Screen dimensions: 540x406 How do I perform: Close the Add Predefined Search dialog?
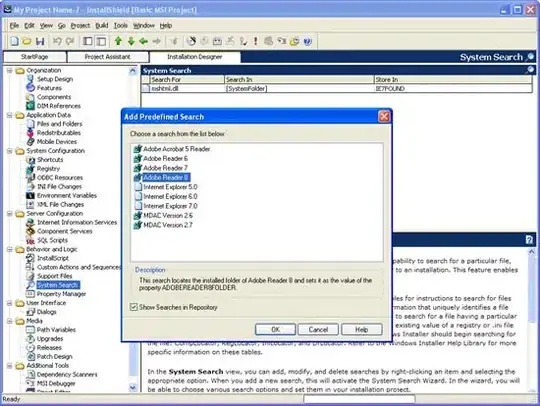coord(384,116)
